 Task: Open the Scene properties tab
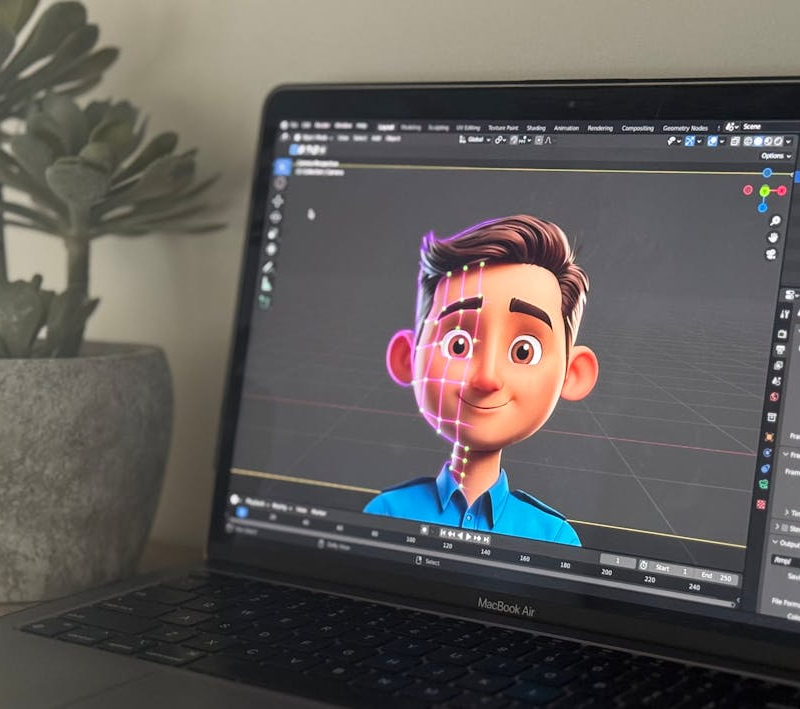point(777,381)
